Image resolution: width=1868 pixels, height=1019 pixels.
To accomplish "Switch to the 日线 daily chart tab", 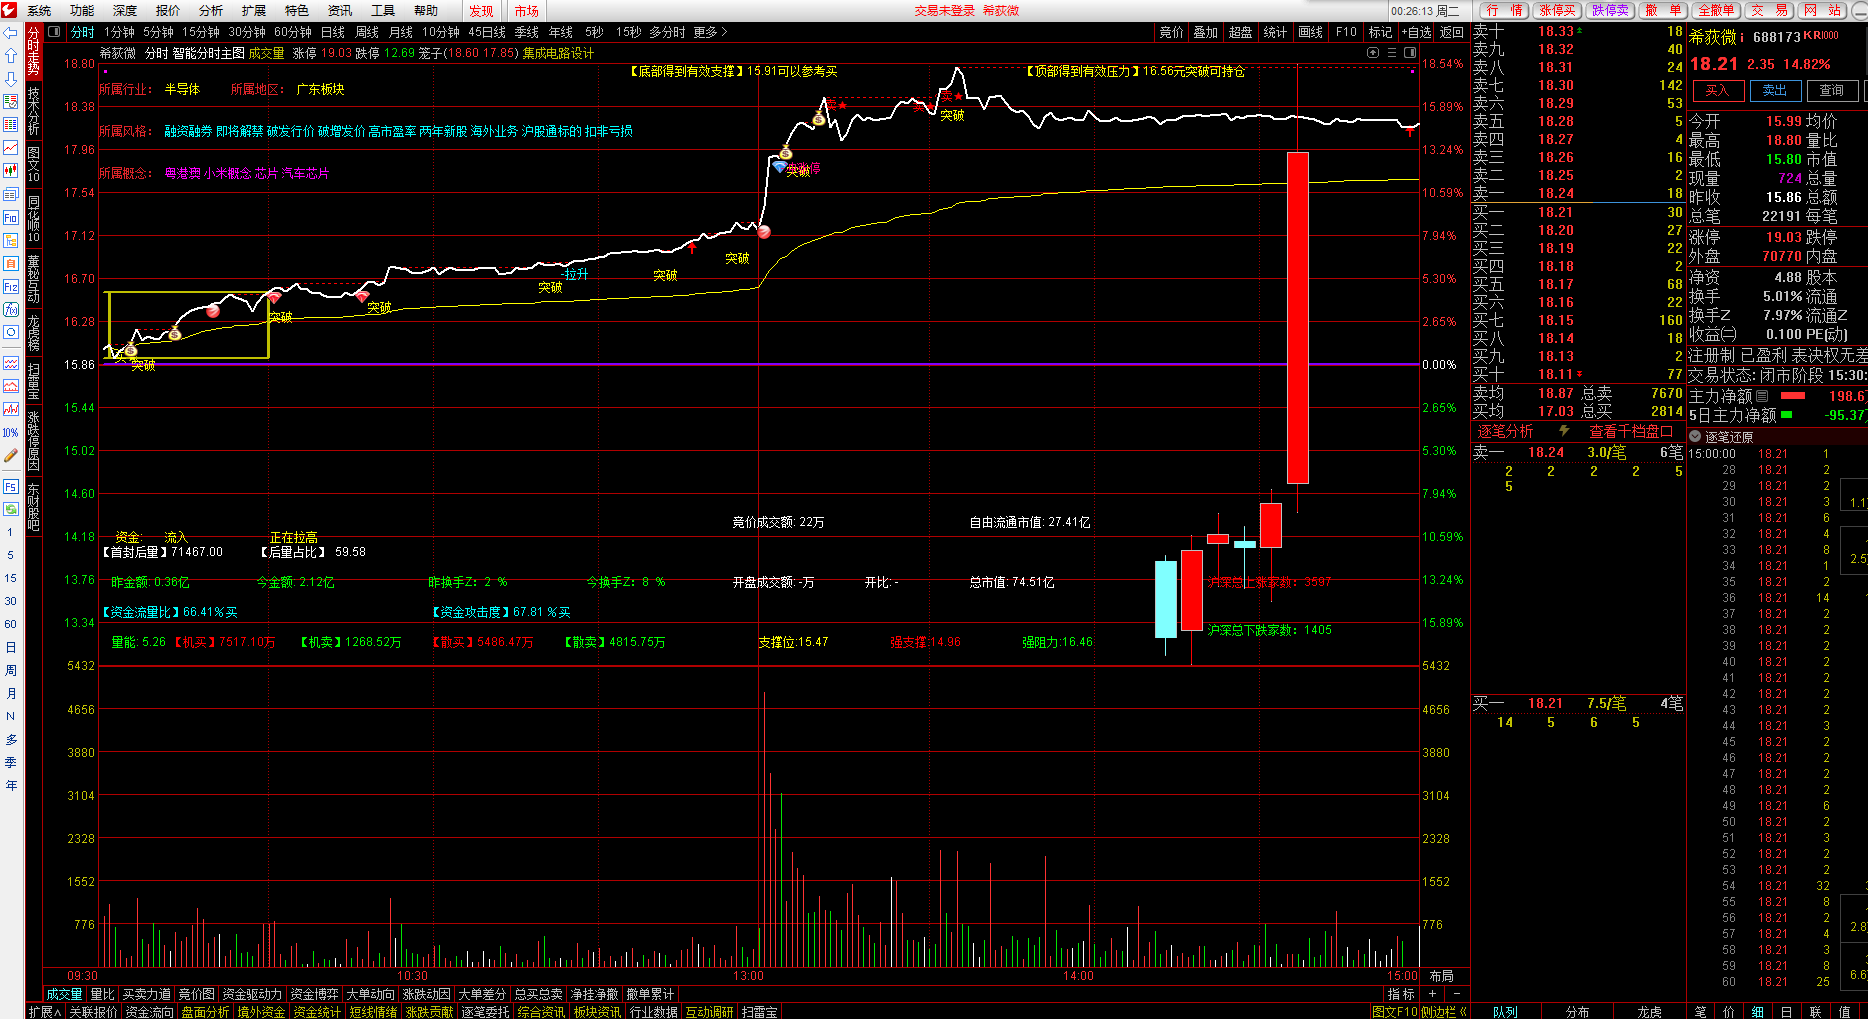I will point(333,32).
